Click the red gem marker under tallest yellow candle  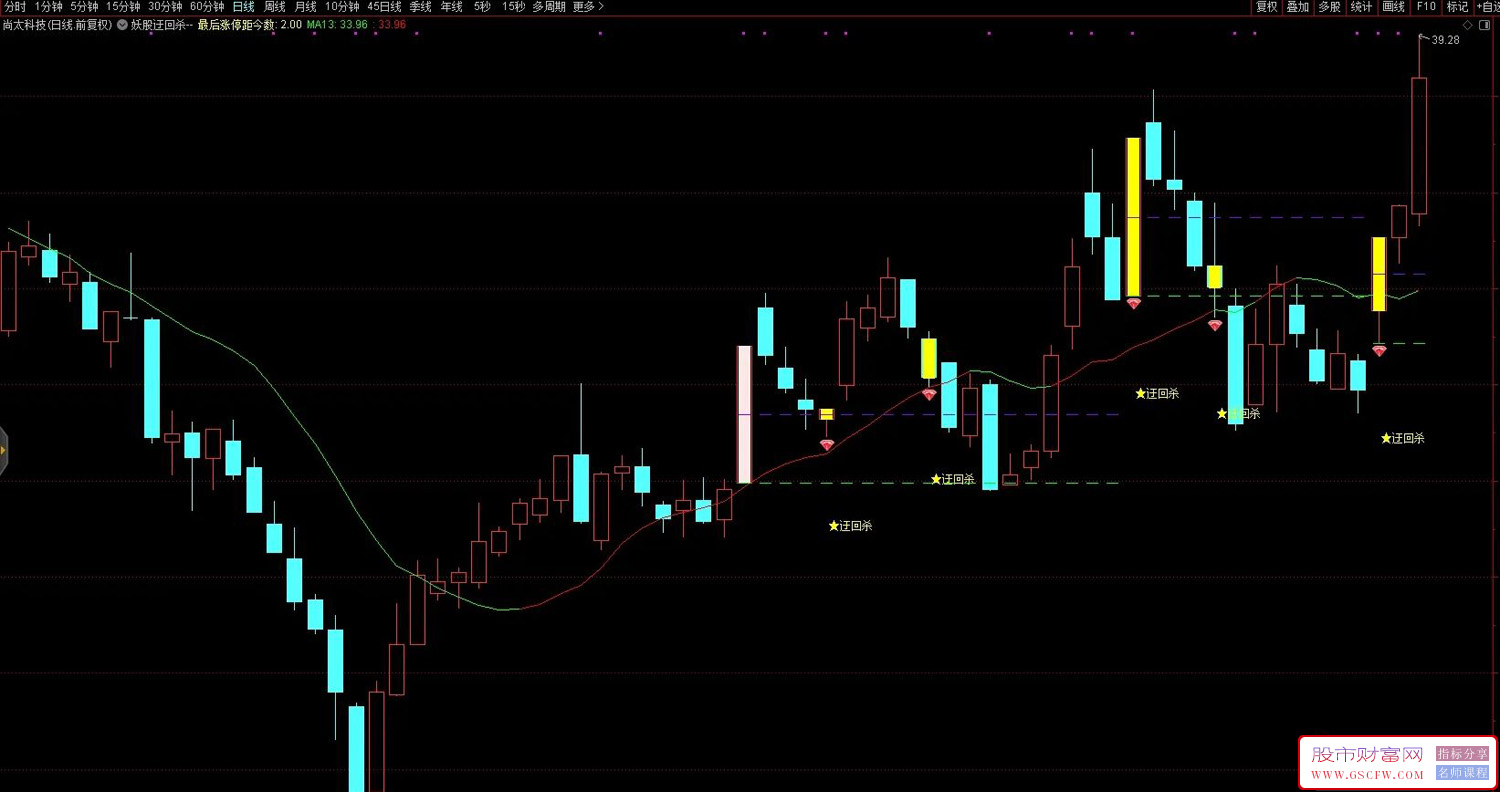pyautogui.click(x=1133, y=303)
